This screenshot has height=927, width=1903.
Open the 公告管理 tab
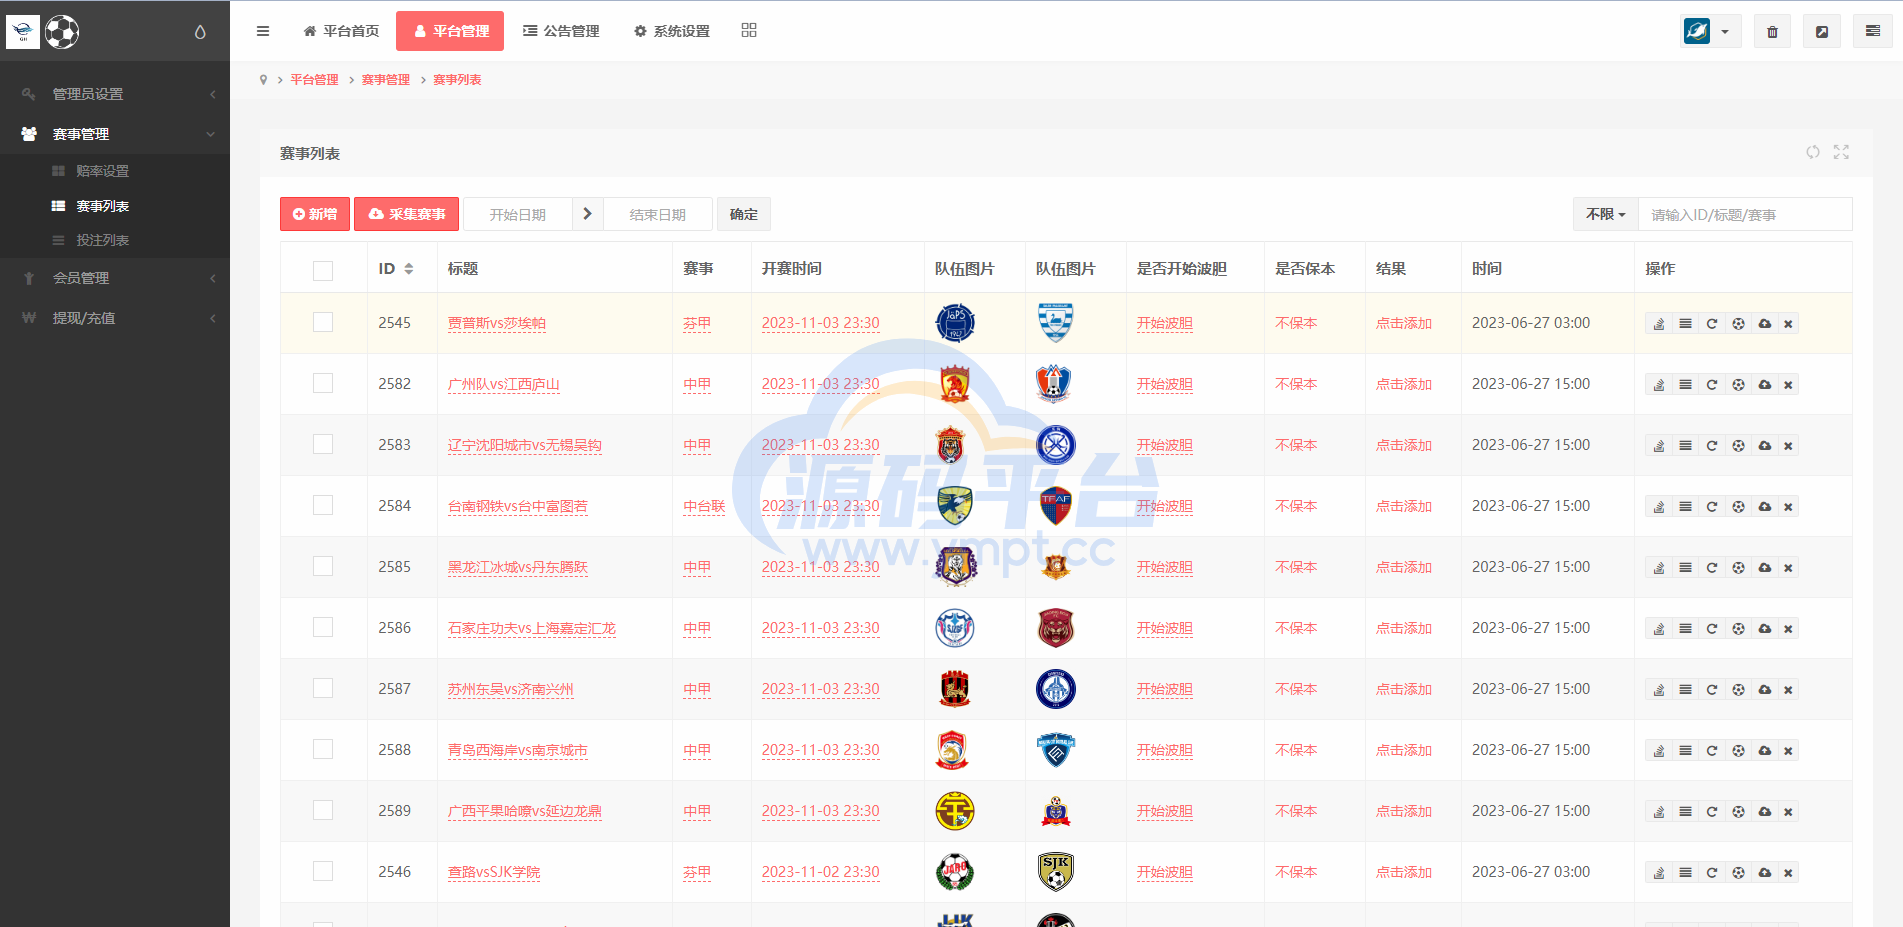point(561,31)
